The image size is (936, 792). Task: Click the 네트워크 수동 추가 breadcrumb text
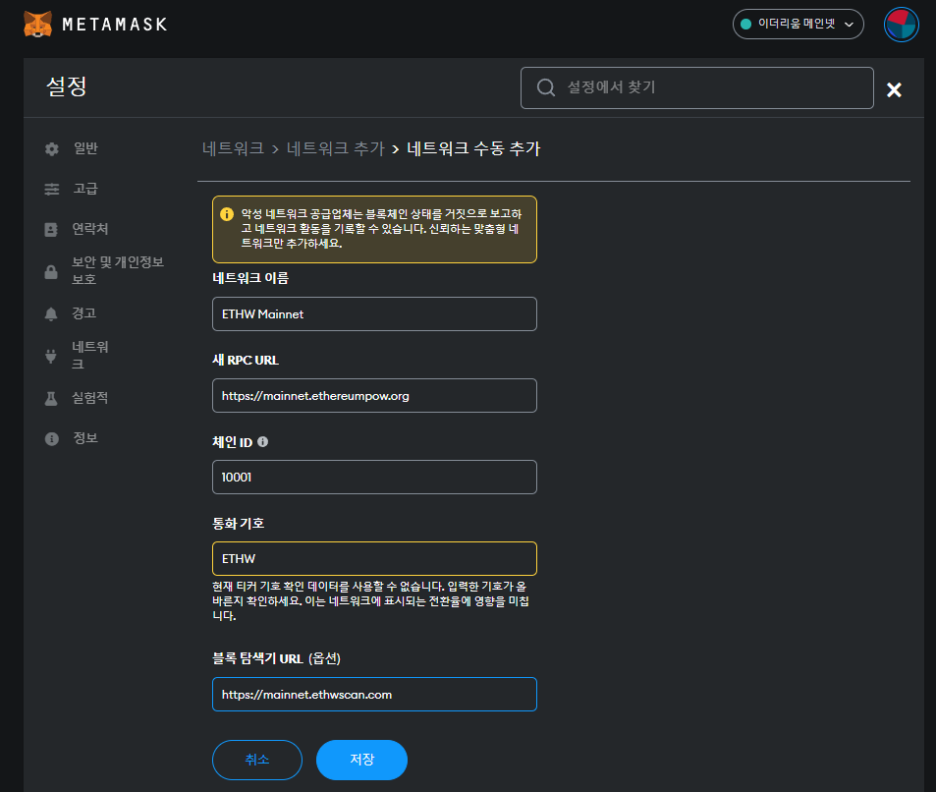coord(473,149)
